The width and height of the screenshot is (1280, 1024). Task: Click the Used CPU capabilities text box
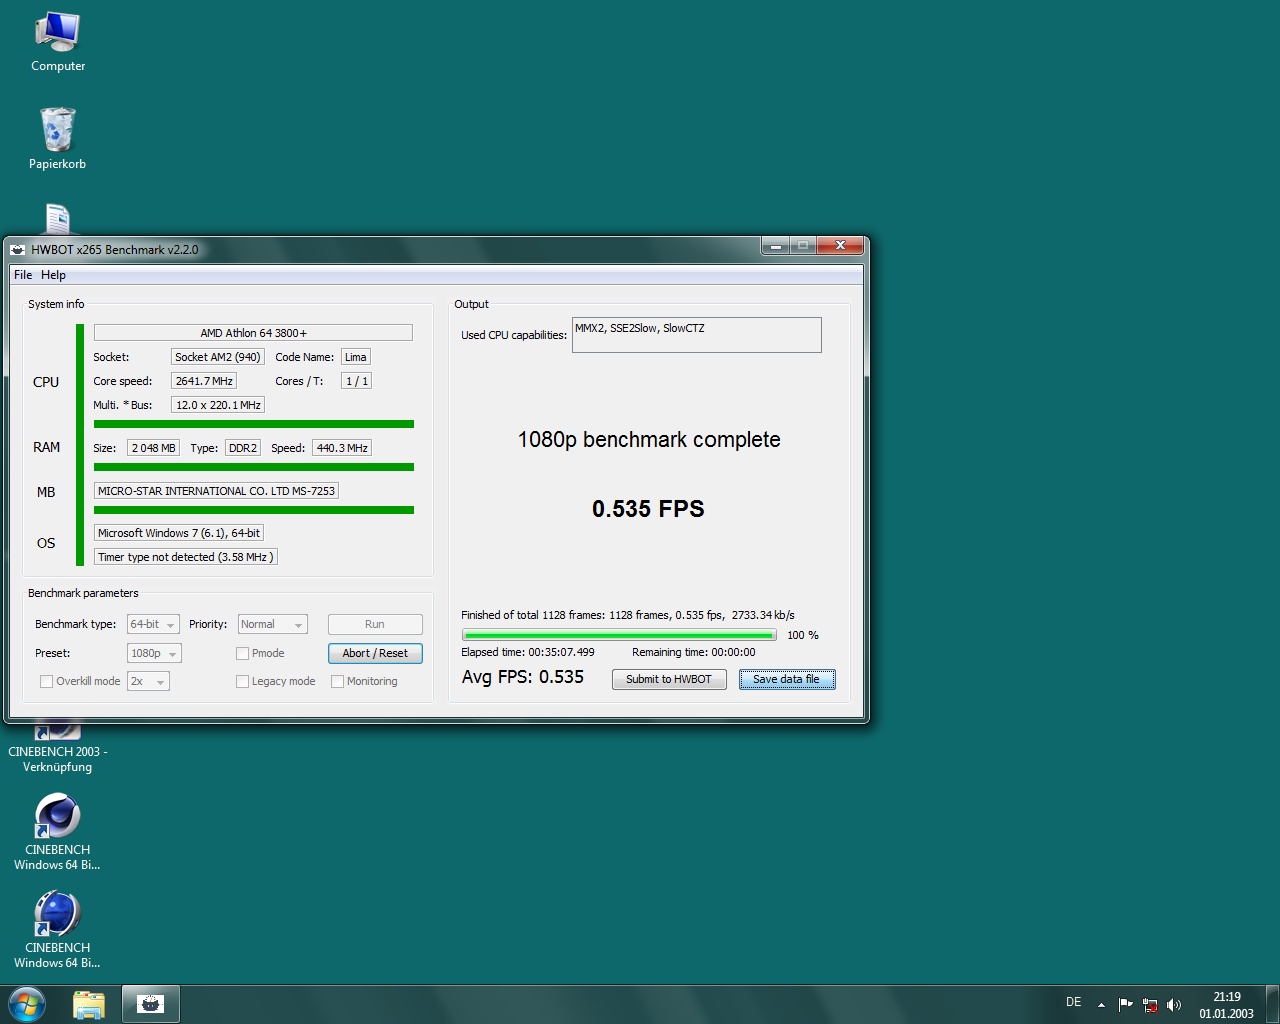[697, 335]
